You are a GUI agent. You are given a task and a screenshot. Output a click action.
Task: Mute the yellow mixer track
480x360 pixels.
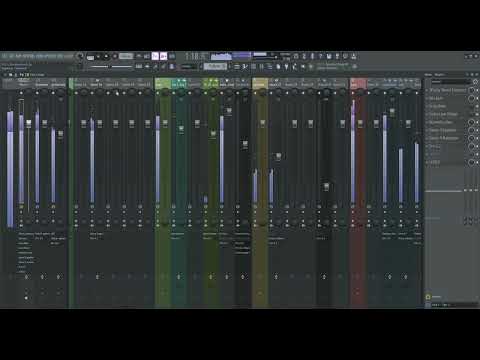[255, 93]
